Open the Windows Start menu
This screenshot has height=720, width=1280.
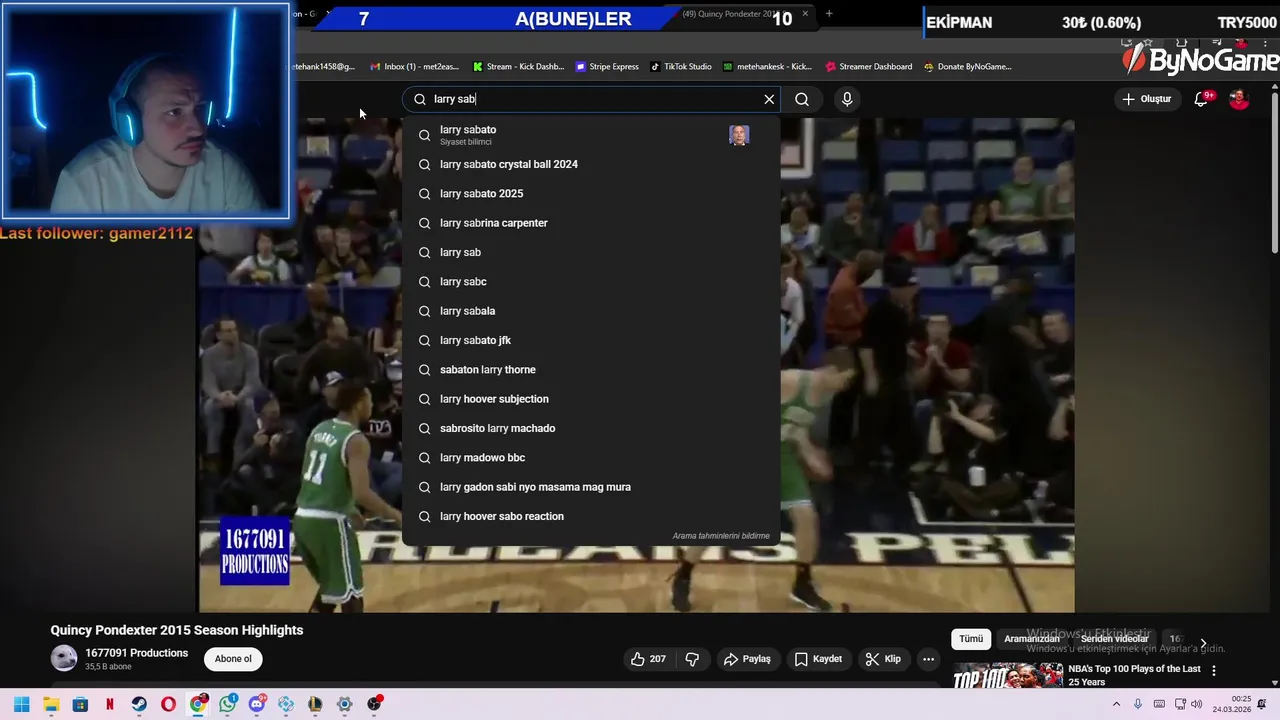tap(22, 704)
